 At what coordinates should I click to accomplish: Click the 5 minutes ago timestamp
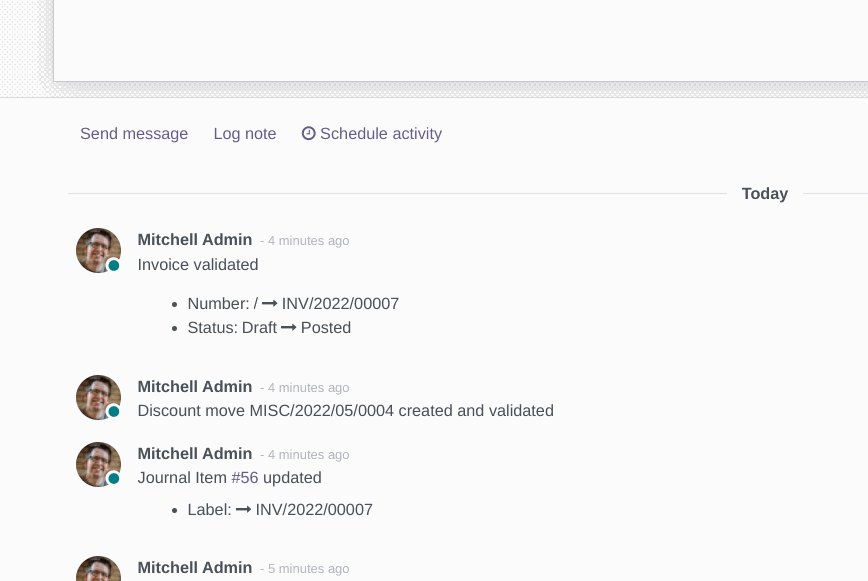pos(308,569)
